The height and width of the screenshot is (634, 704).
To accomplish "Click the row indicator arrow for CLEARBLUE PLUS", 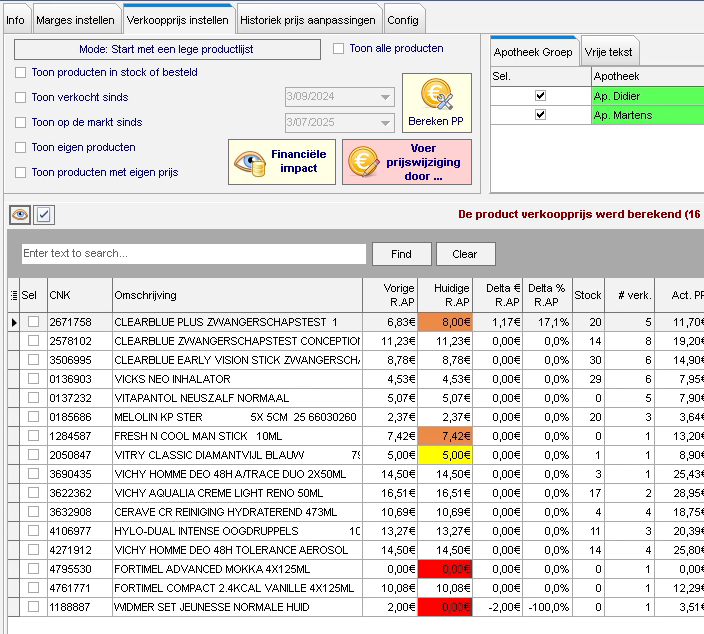I will 14,322.
